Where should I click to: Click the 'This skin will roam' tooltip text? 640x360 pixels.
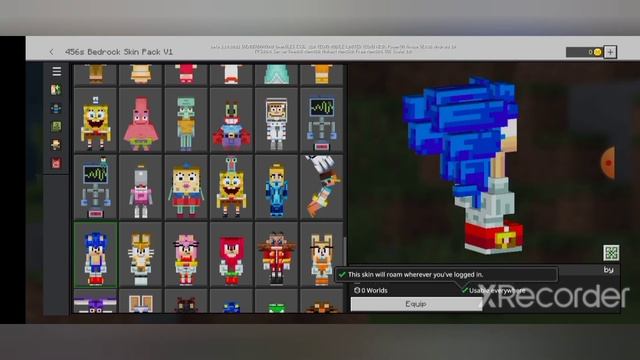coord(415,275)
